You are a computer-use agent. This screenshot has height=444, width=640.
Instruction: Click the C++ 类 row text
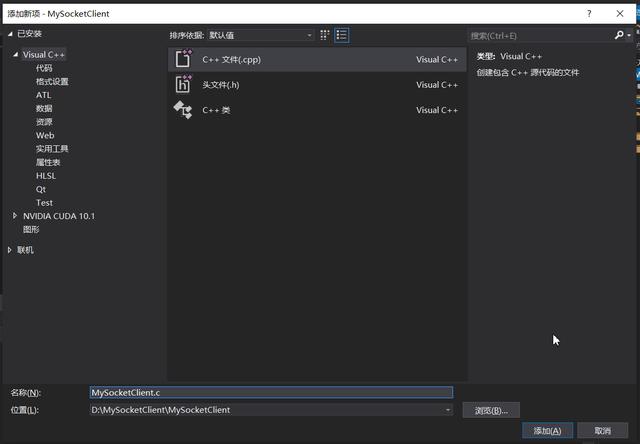(x=216, y=110)
